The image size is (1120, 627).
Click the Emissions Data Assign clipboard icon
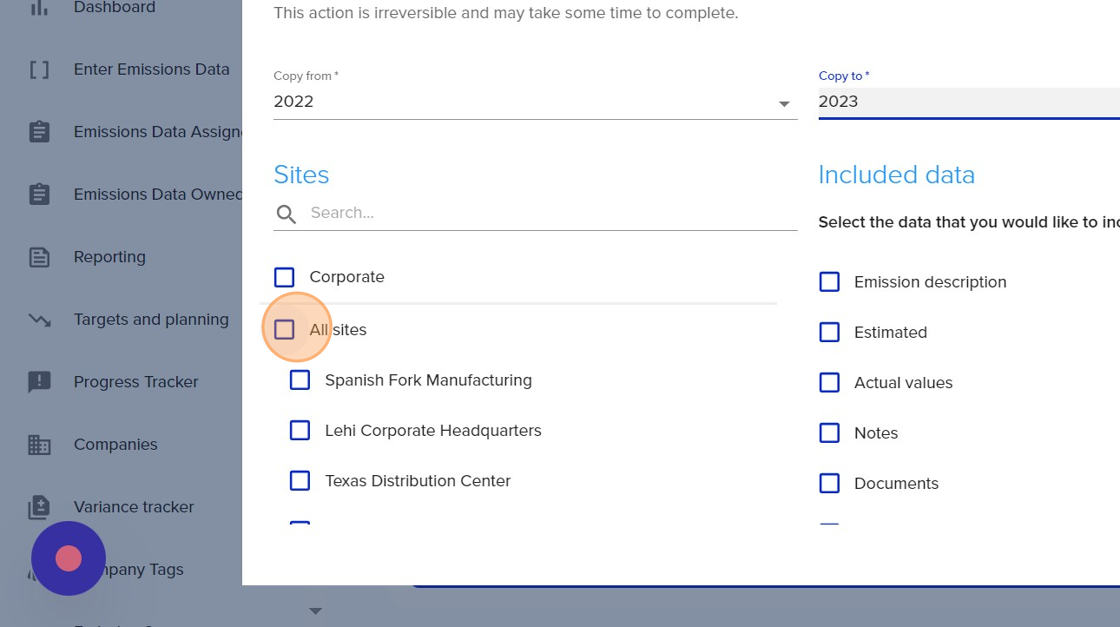click(39, 131)
